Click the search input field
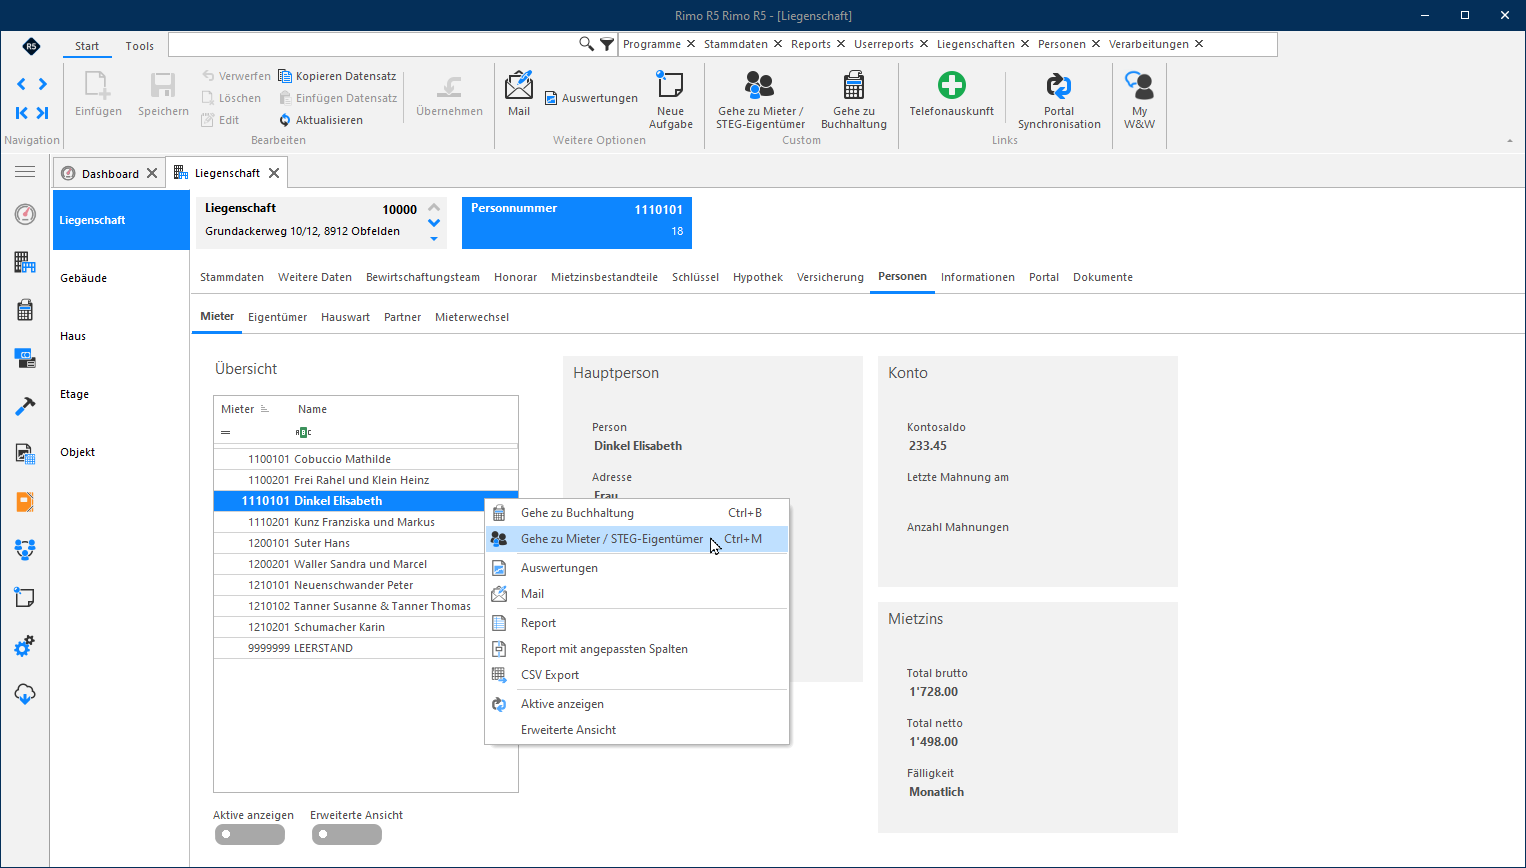This screenshot has width=1526, height=868. pyautogui.click(x=373, y=44)
